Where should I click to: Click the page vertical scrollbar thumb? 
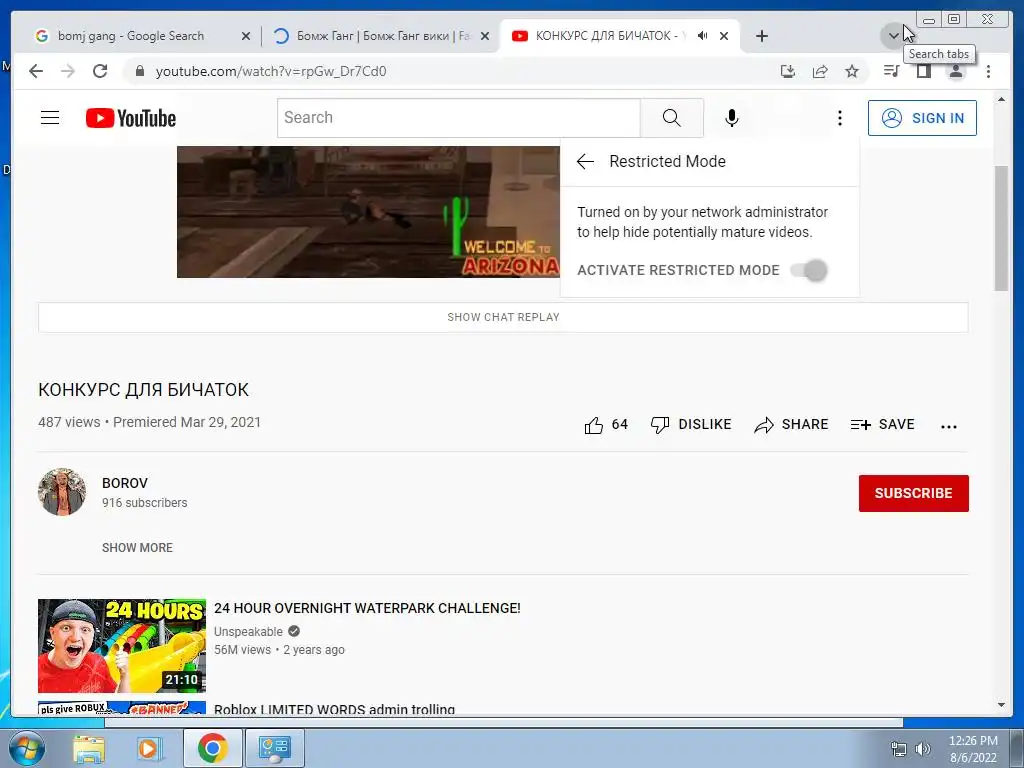[x=1001, y=227]
